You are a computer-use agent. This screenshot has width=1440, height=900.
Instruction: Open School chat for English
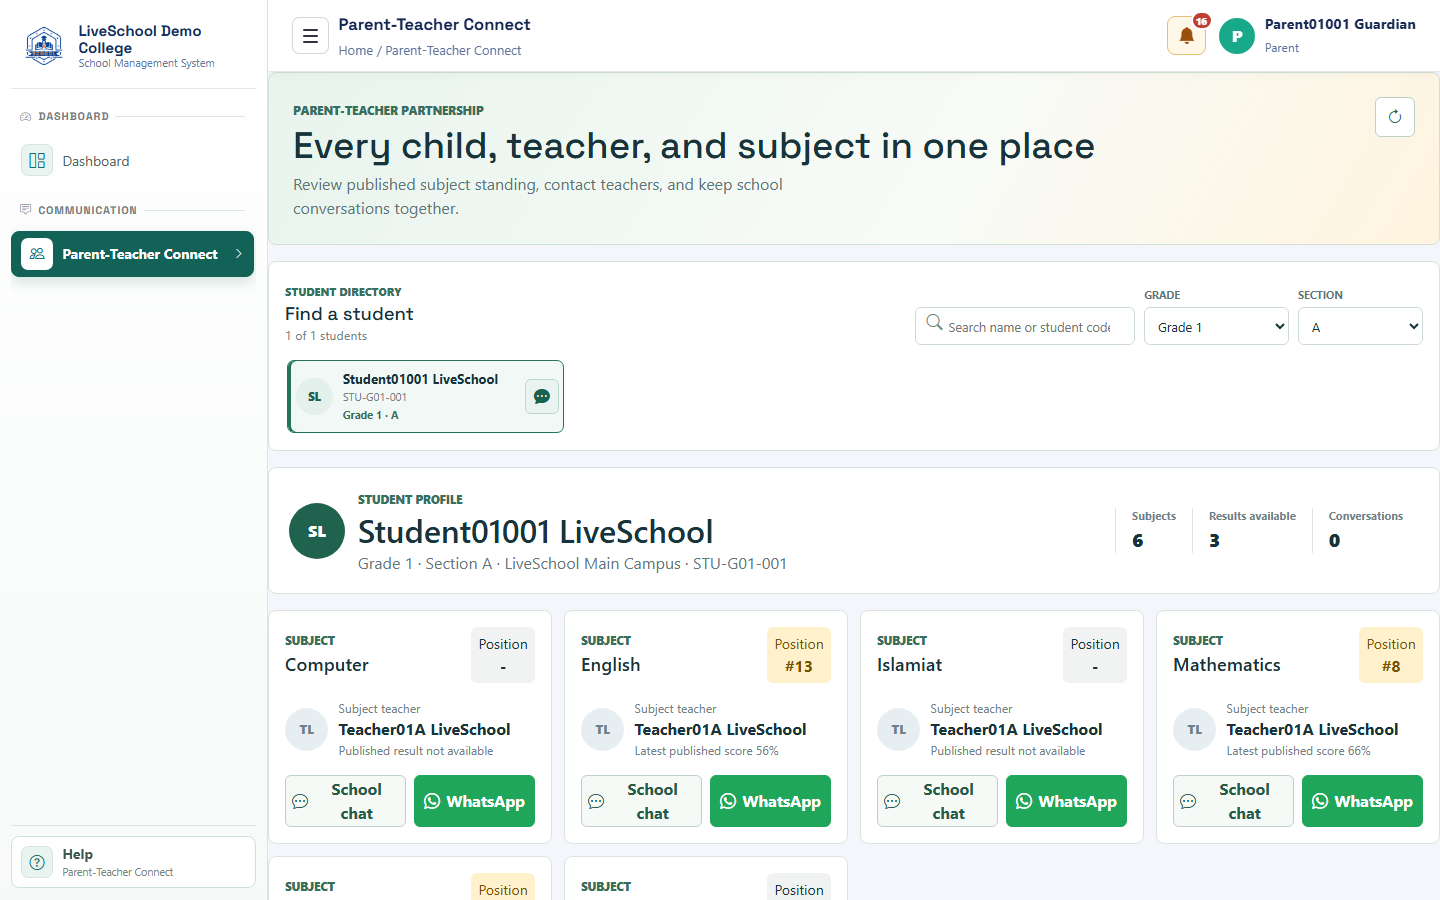641,801
